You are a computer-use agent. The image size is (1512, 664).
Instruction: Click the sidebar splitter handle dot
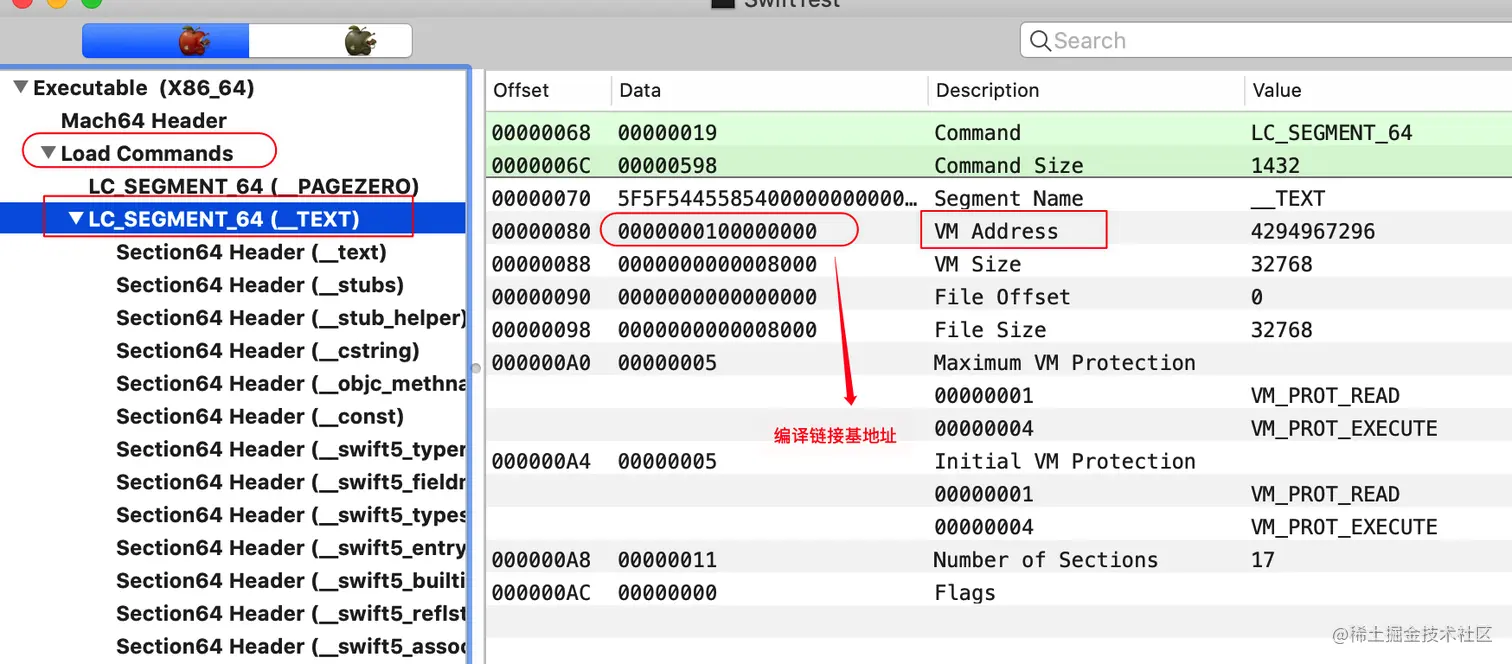pyautogui.click(x=476, y=368)
